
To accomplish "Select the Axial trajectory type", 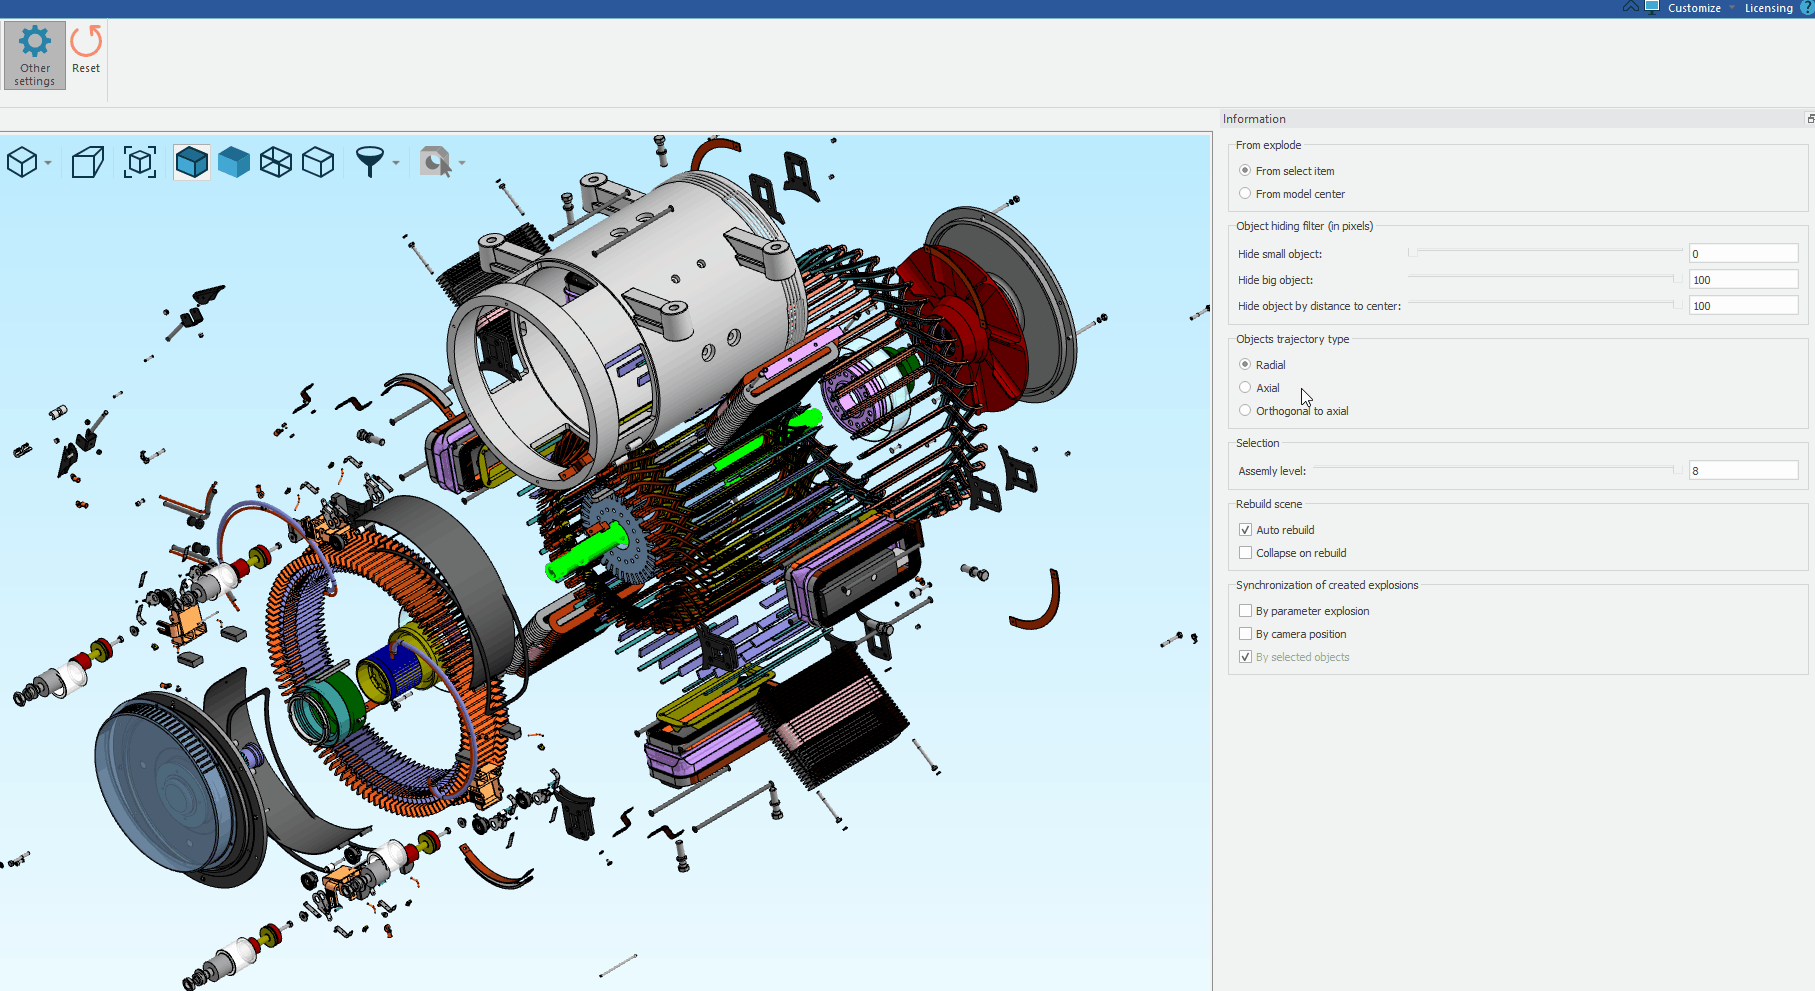I will click(1245, 388).
